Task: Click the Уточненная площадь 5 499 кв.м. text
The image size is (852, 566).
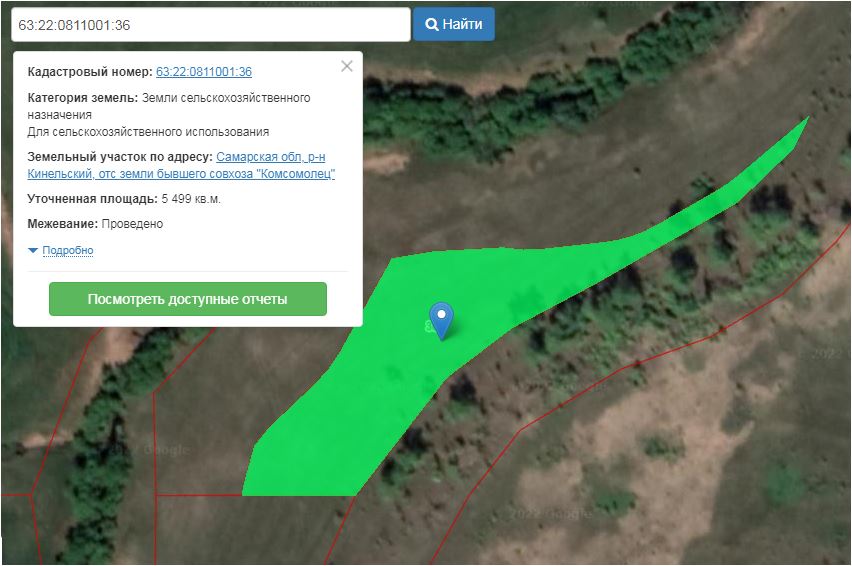Action: click(124, 199)
